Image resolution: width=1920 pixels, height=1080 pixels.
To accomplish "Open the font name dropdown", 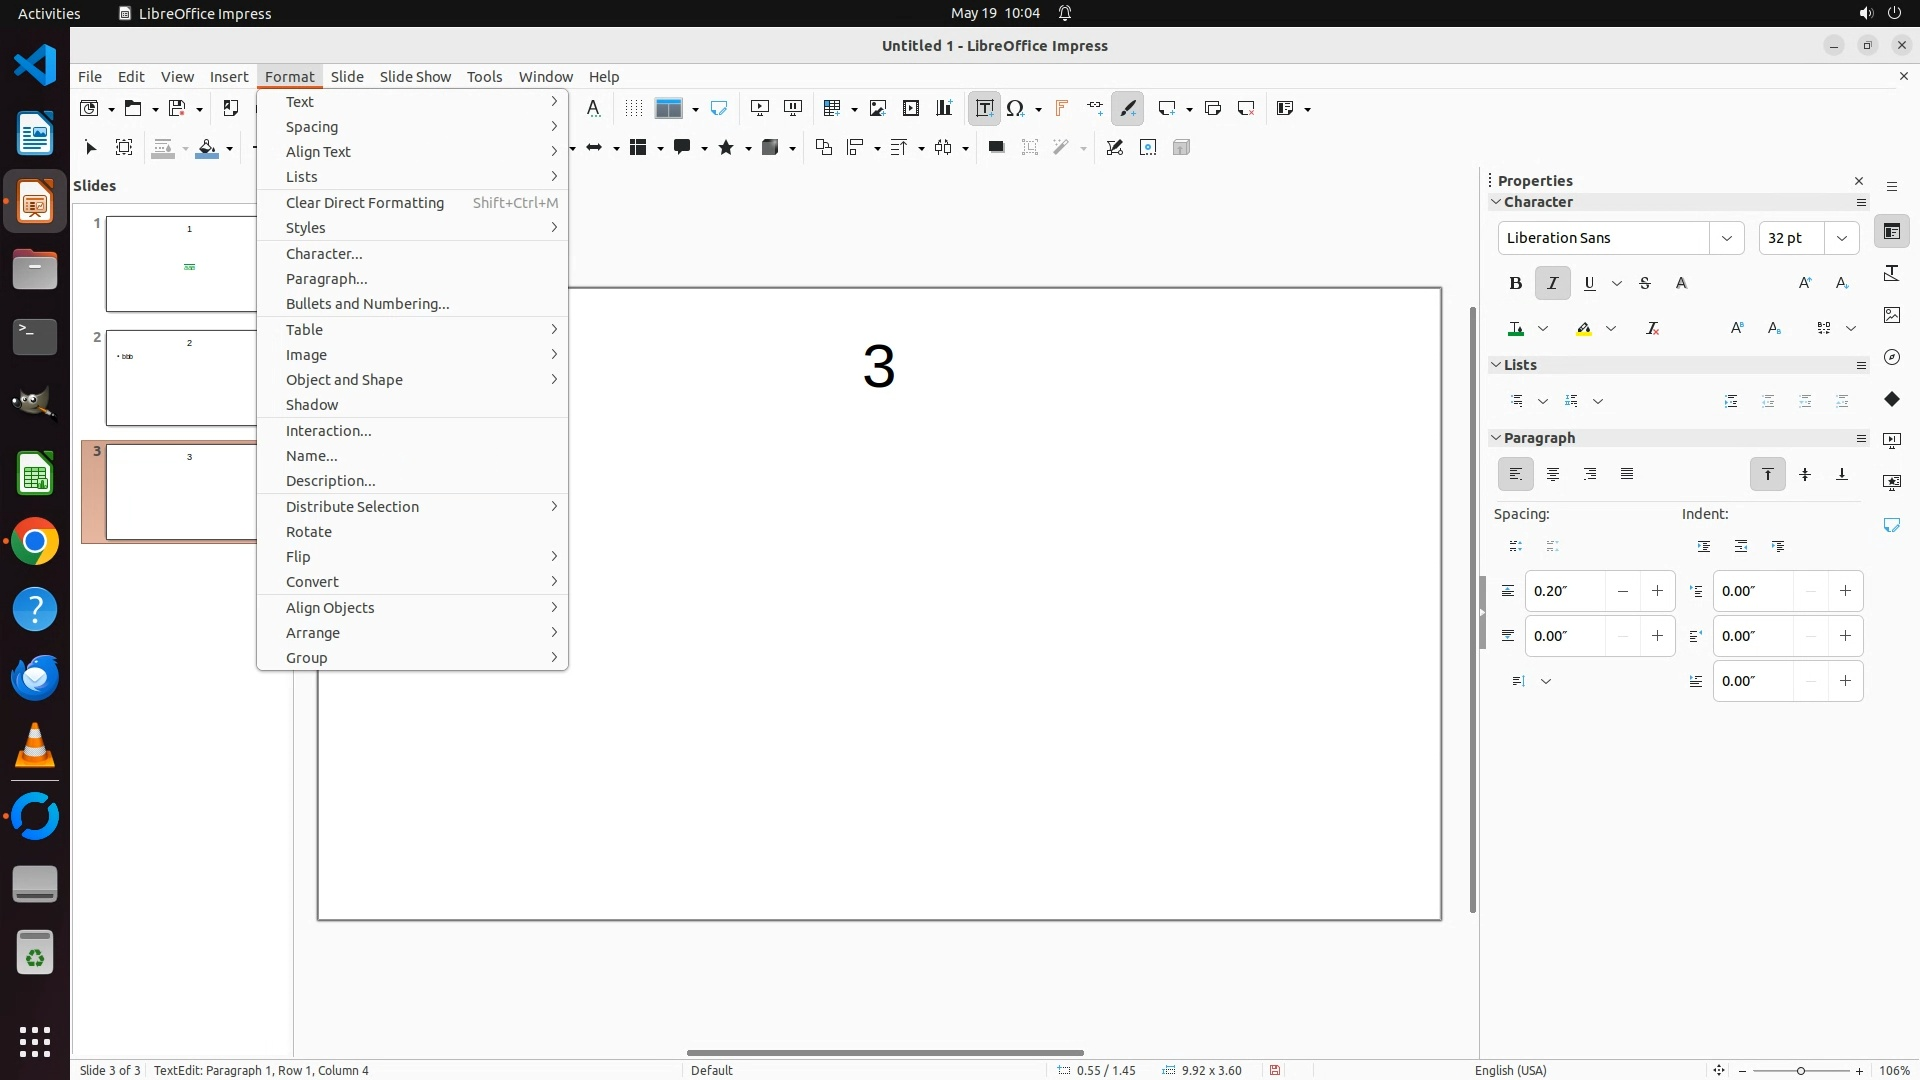I will [1726, 238].
